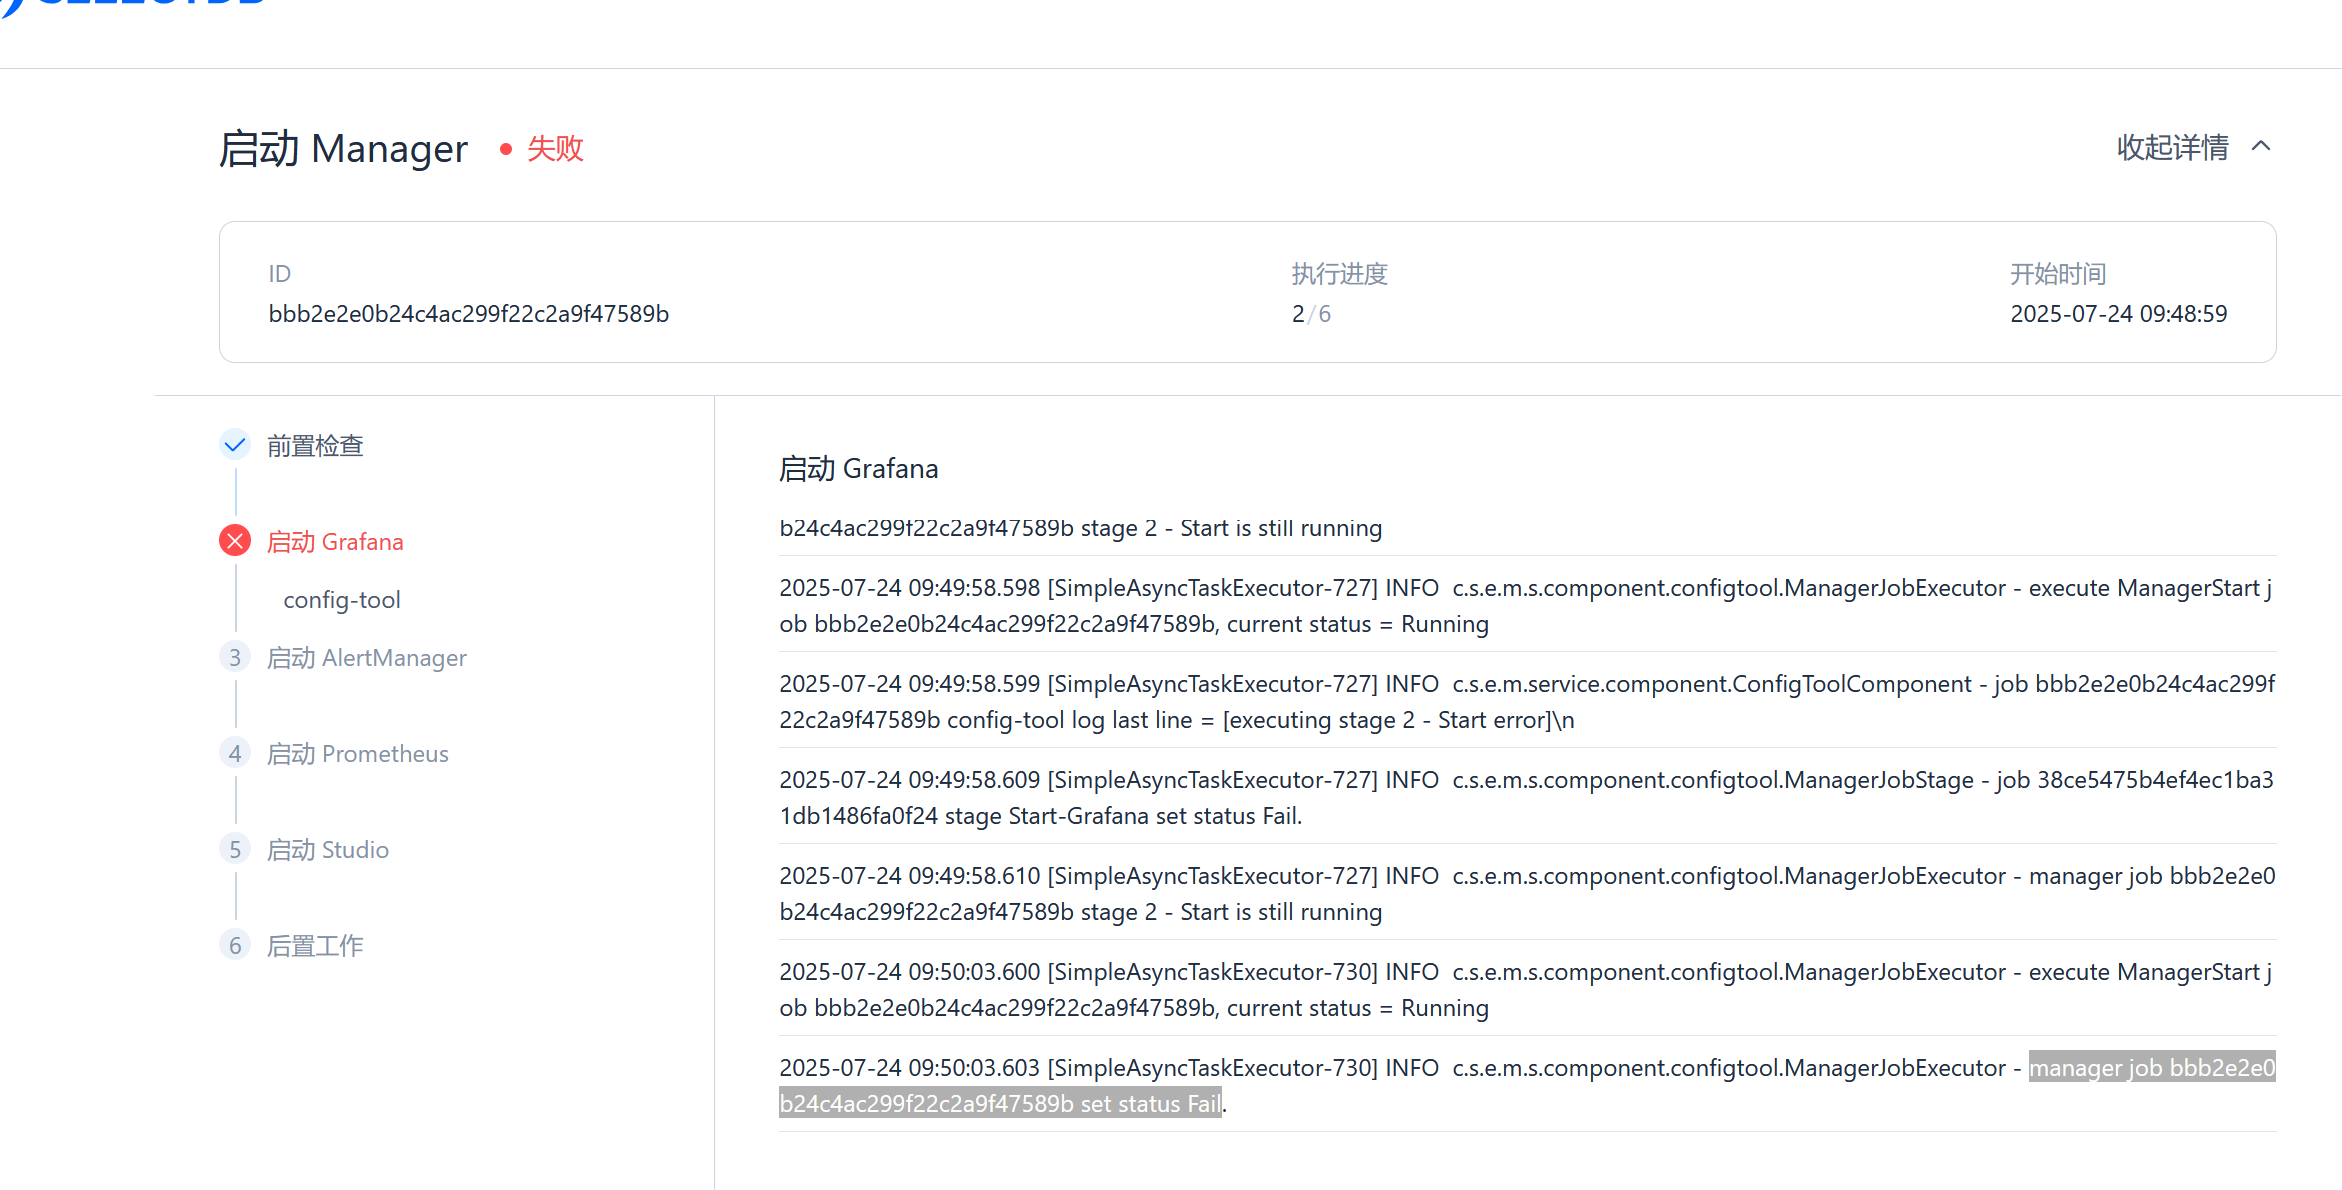The width and height of the screenshot is (2342, 1190).
Task: Click the 启动 Manager title
Action: (x=343, y=149)
